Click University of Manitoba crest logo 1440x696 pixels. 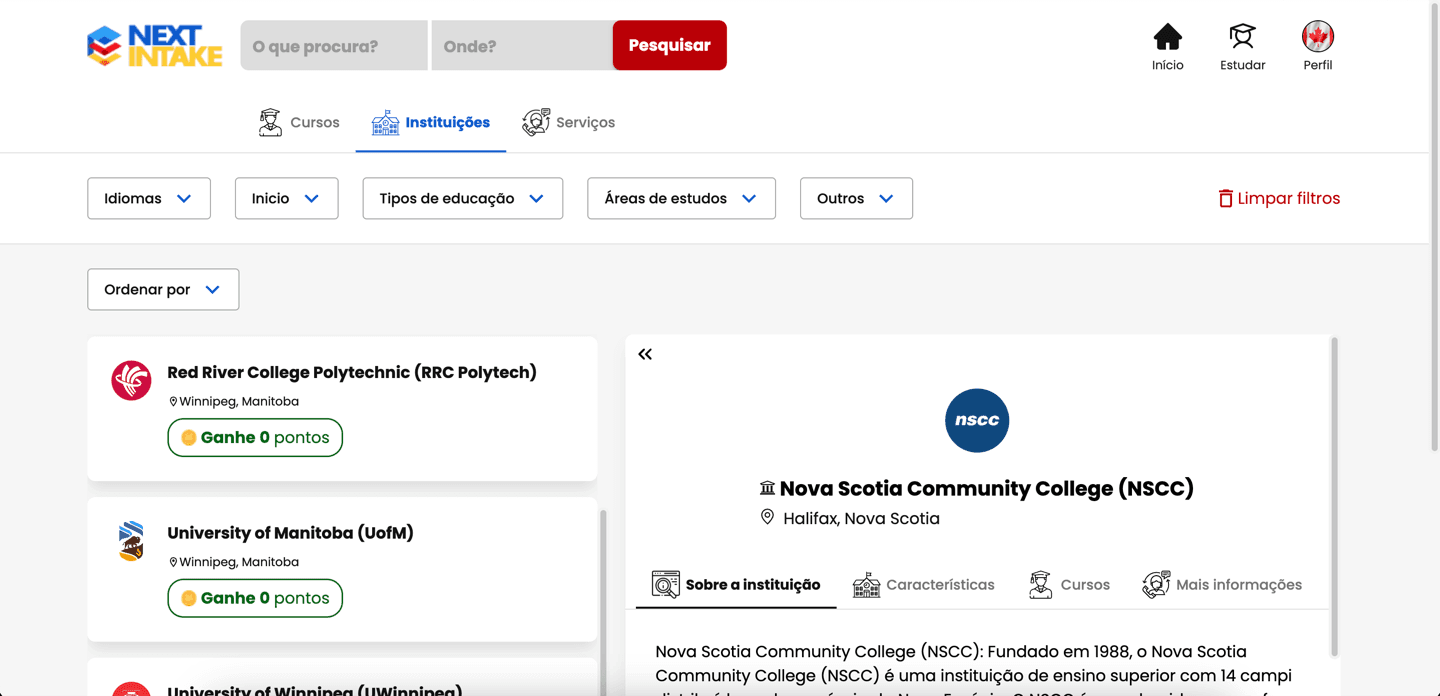click(x=131, y=541)
